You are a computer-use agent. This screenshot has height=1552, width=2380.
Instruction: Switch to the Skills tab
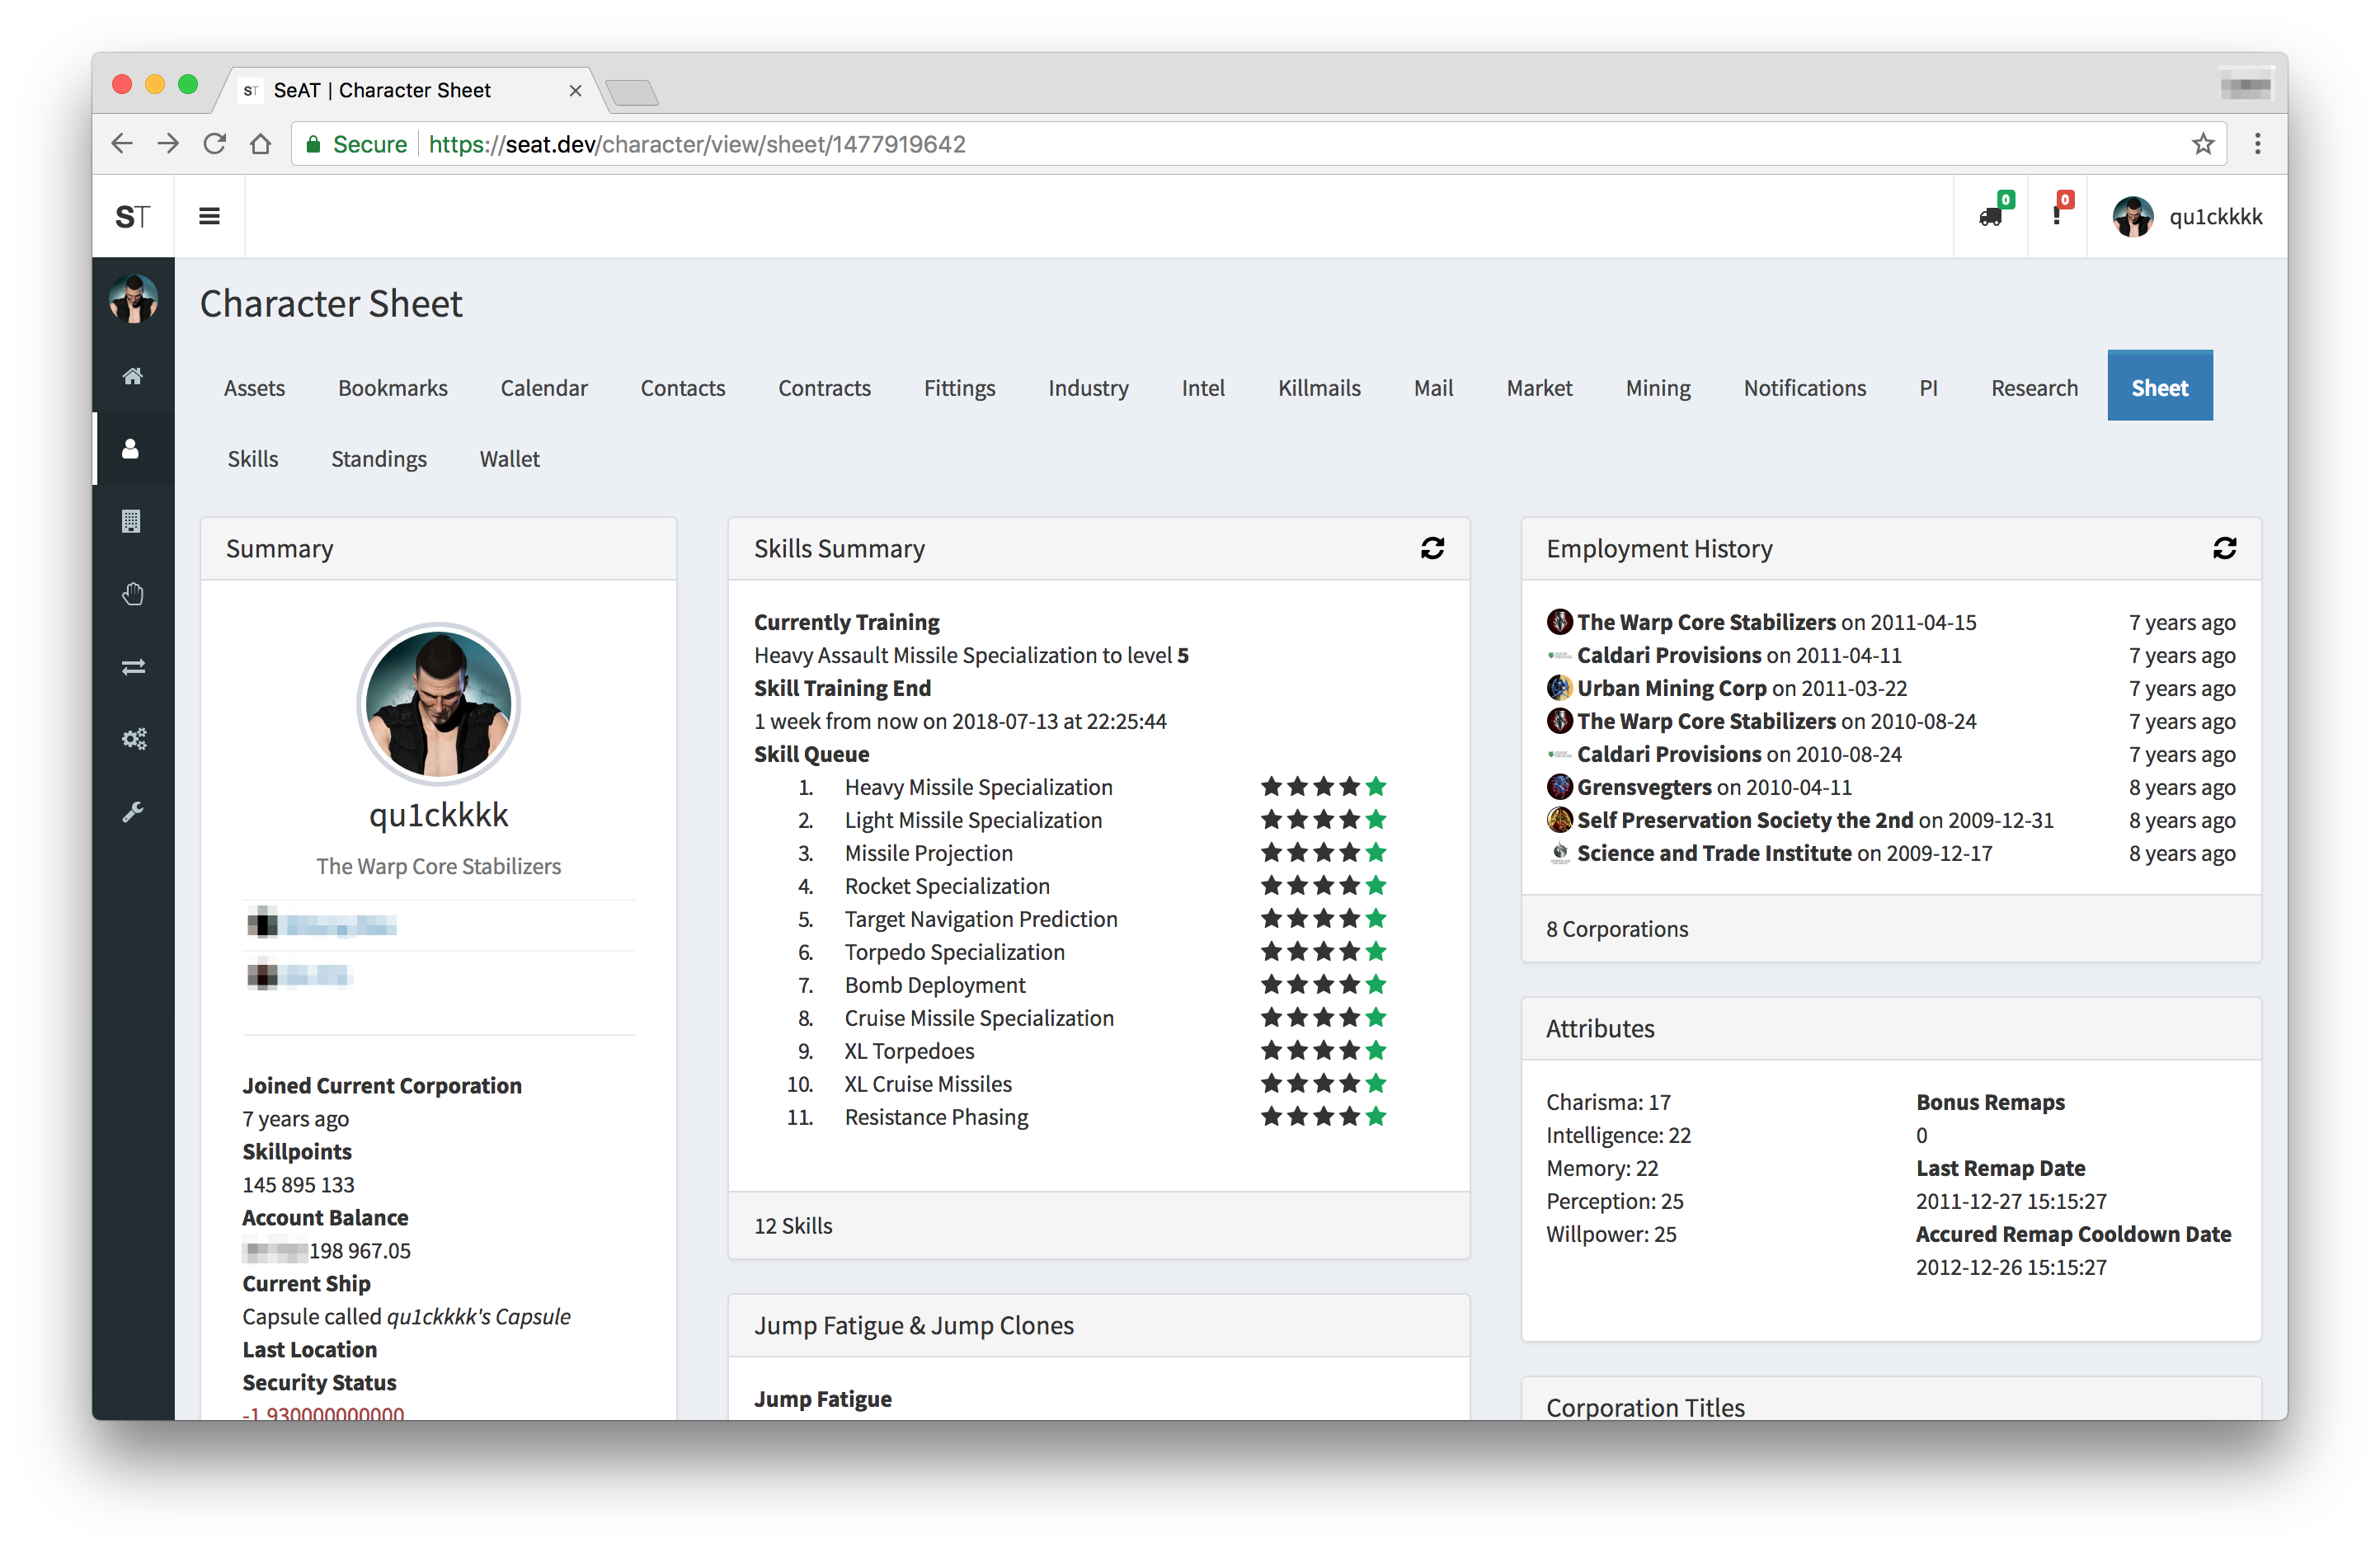(x=253, y=458)
